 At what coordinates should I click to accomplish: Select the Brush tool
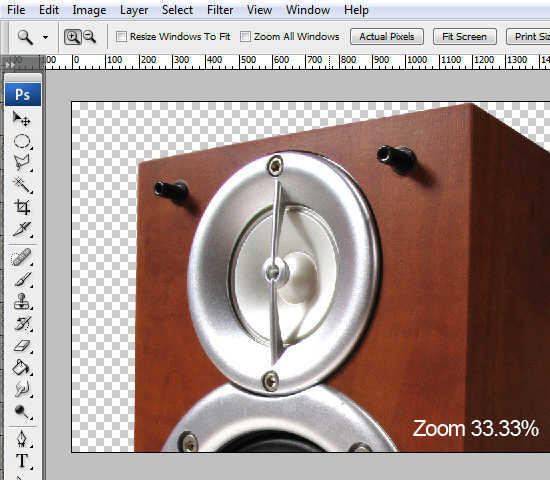coord(22,280)
